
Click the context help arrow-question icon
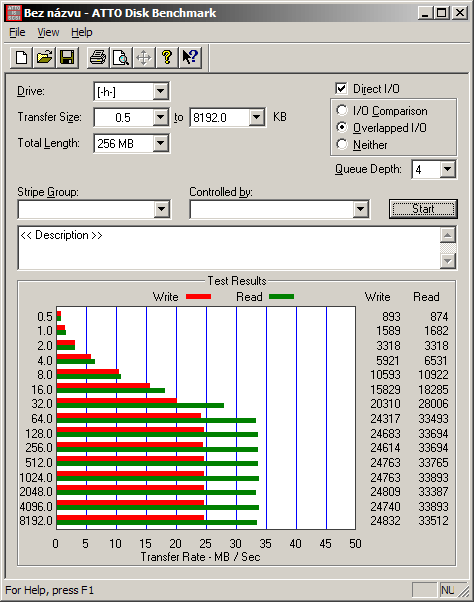point(190,58)
